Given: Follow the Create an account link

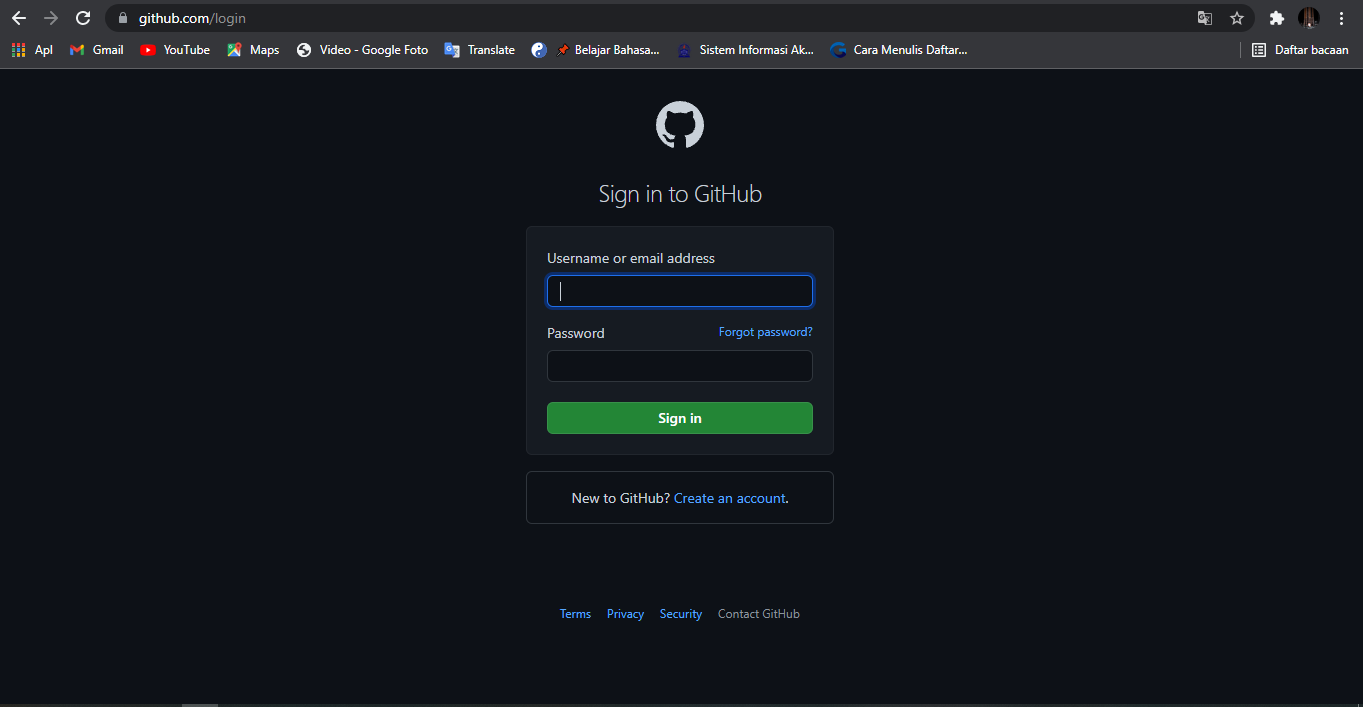Looking at the screenshot, I should tap(730, 498).
